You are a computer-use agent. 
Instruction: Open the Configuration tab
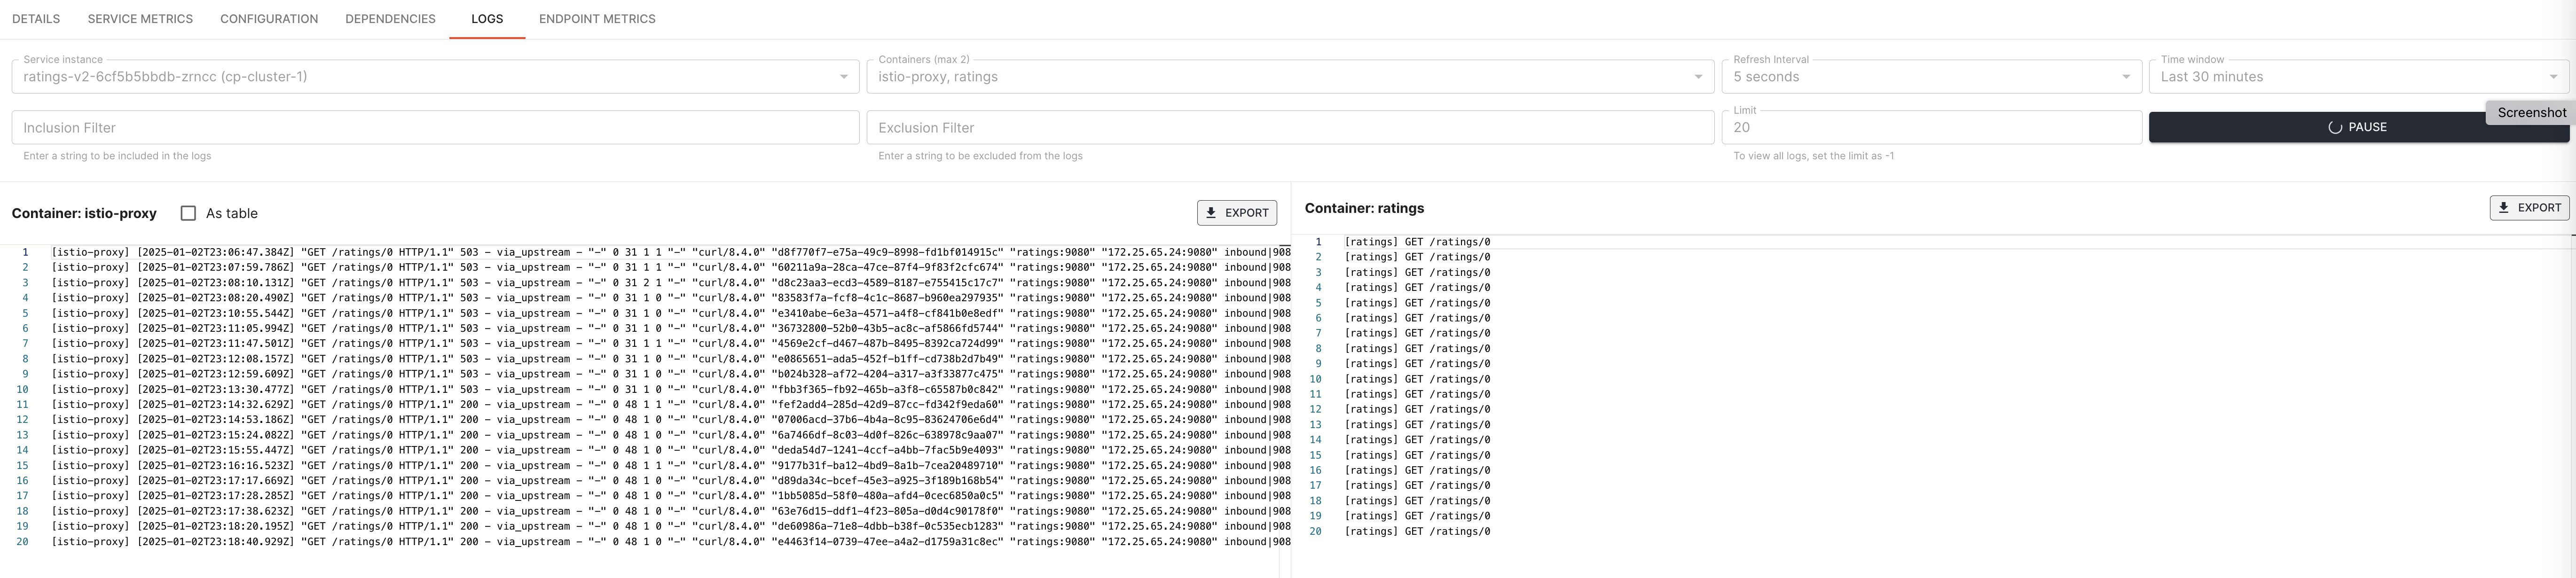click(x=269, y=19)
